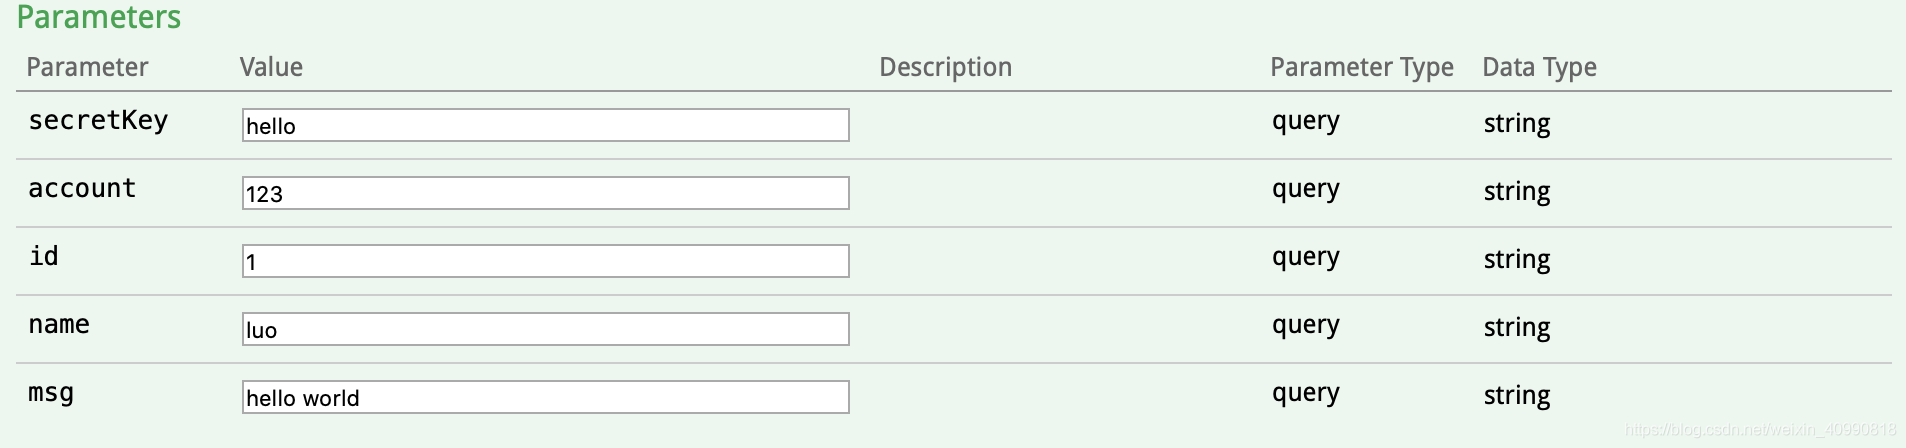Click the Parameter column header
This screenshot has width=1906, height=448.
(87, 67)
